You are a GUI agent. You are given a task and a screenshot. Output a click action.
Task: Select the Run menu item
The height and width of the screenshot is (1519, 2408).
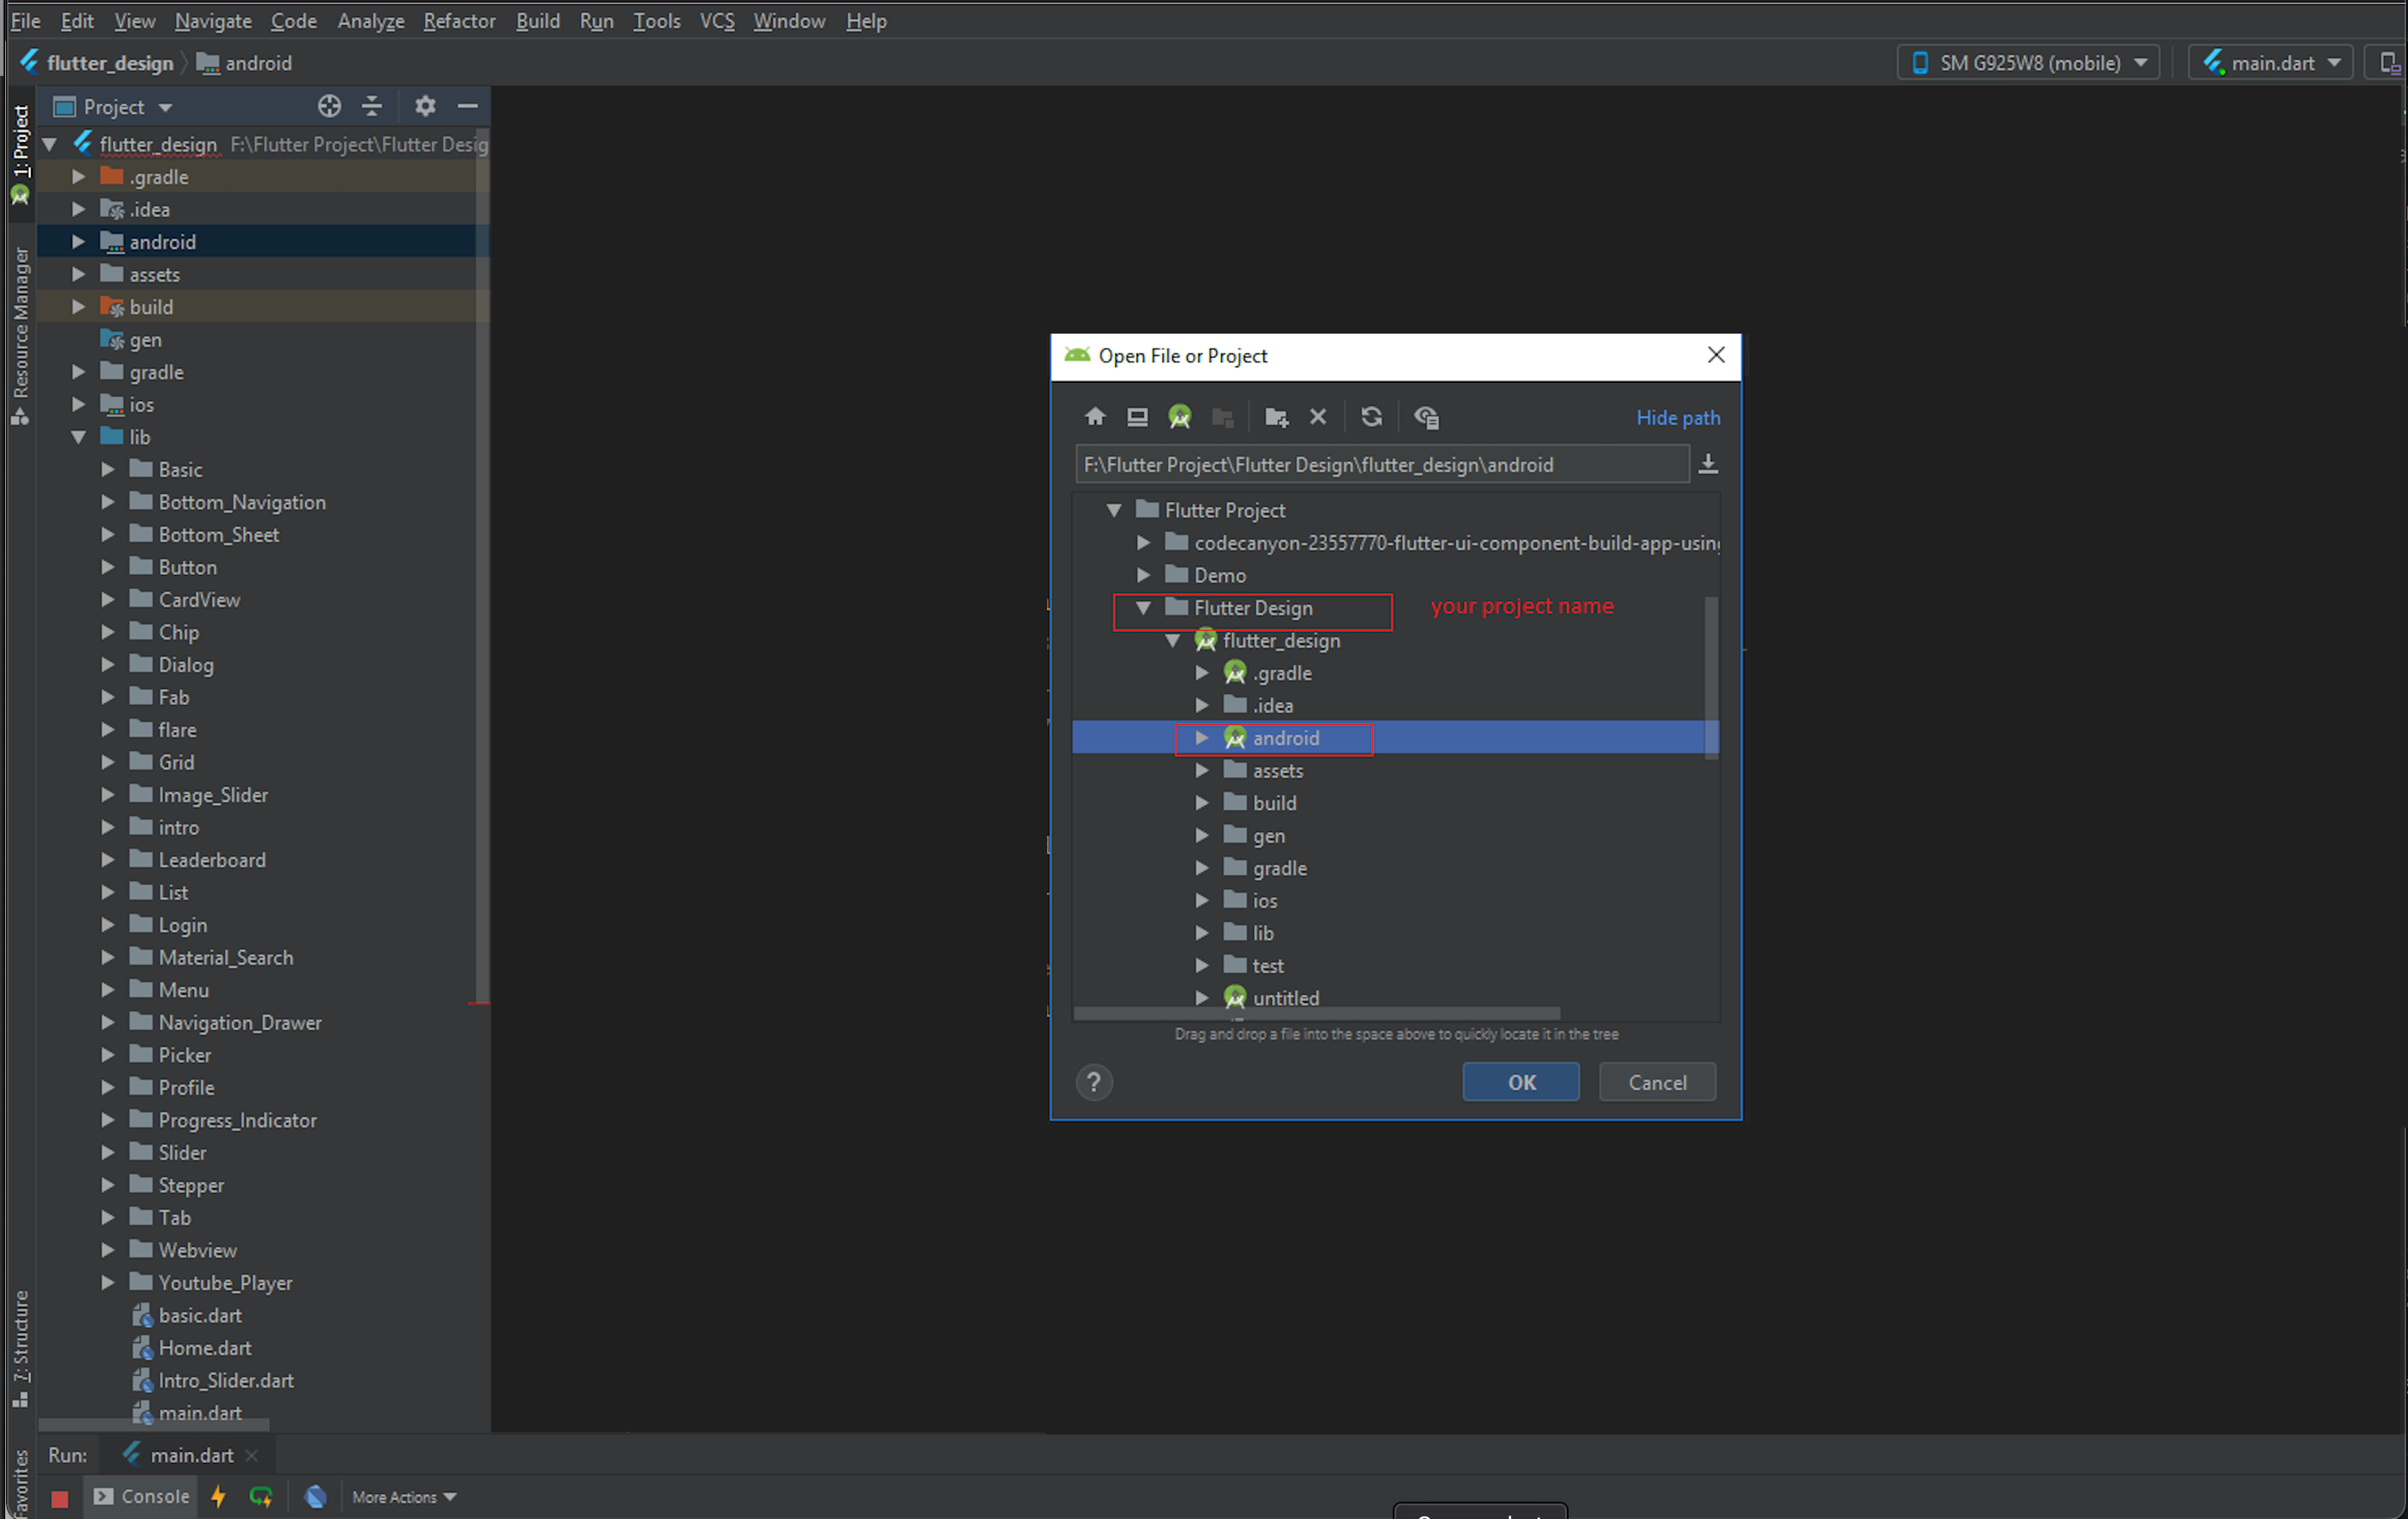click(x=595, y=19)
